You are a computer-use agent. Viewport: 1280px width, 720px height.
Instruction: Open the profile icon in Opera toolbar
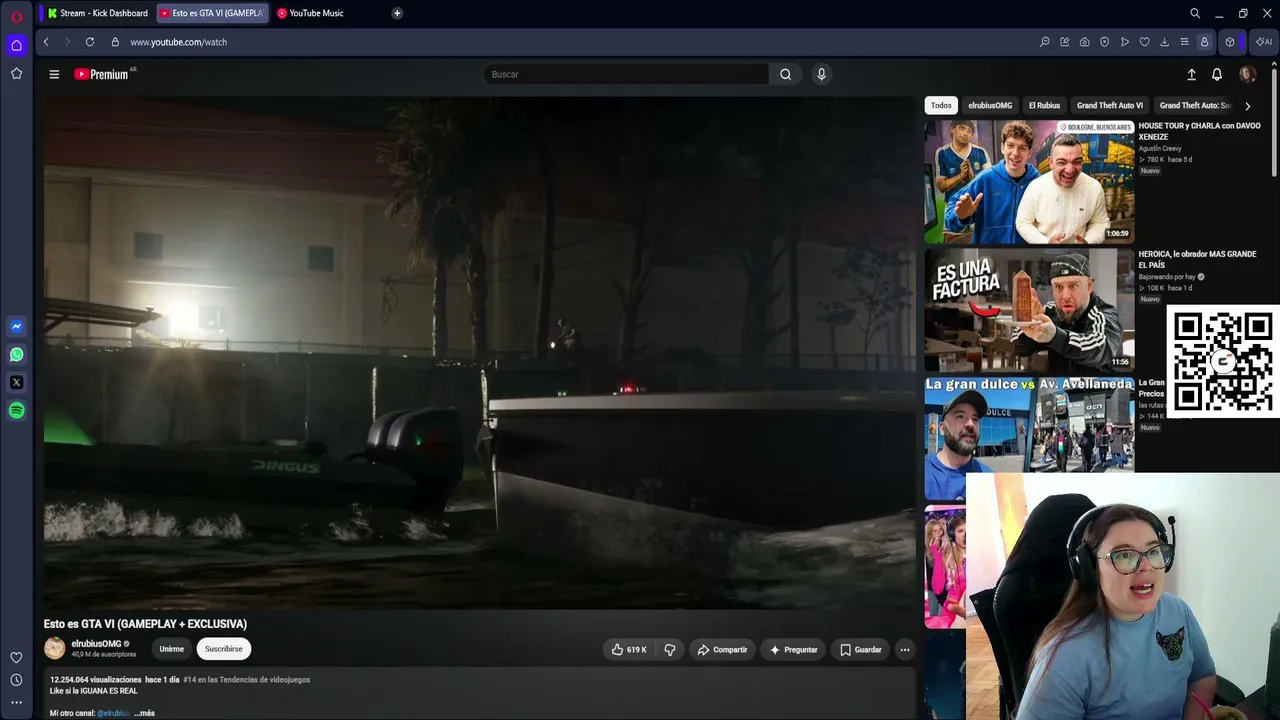pos(1205,42)
